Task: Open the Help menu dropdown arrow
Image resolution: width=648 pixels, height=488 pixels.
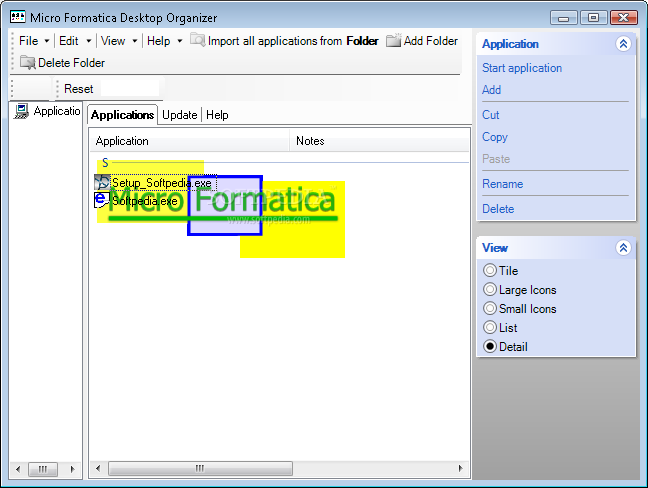Action: 180,41
